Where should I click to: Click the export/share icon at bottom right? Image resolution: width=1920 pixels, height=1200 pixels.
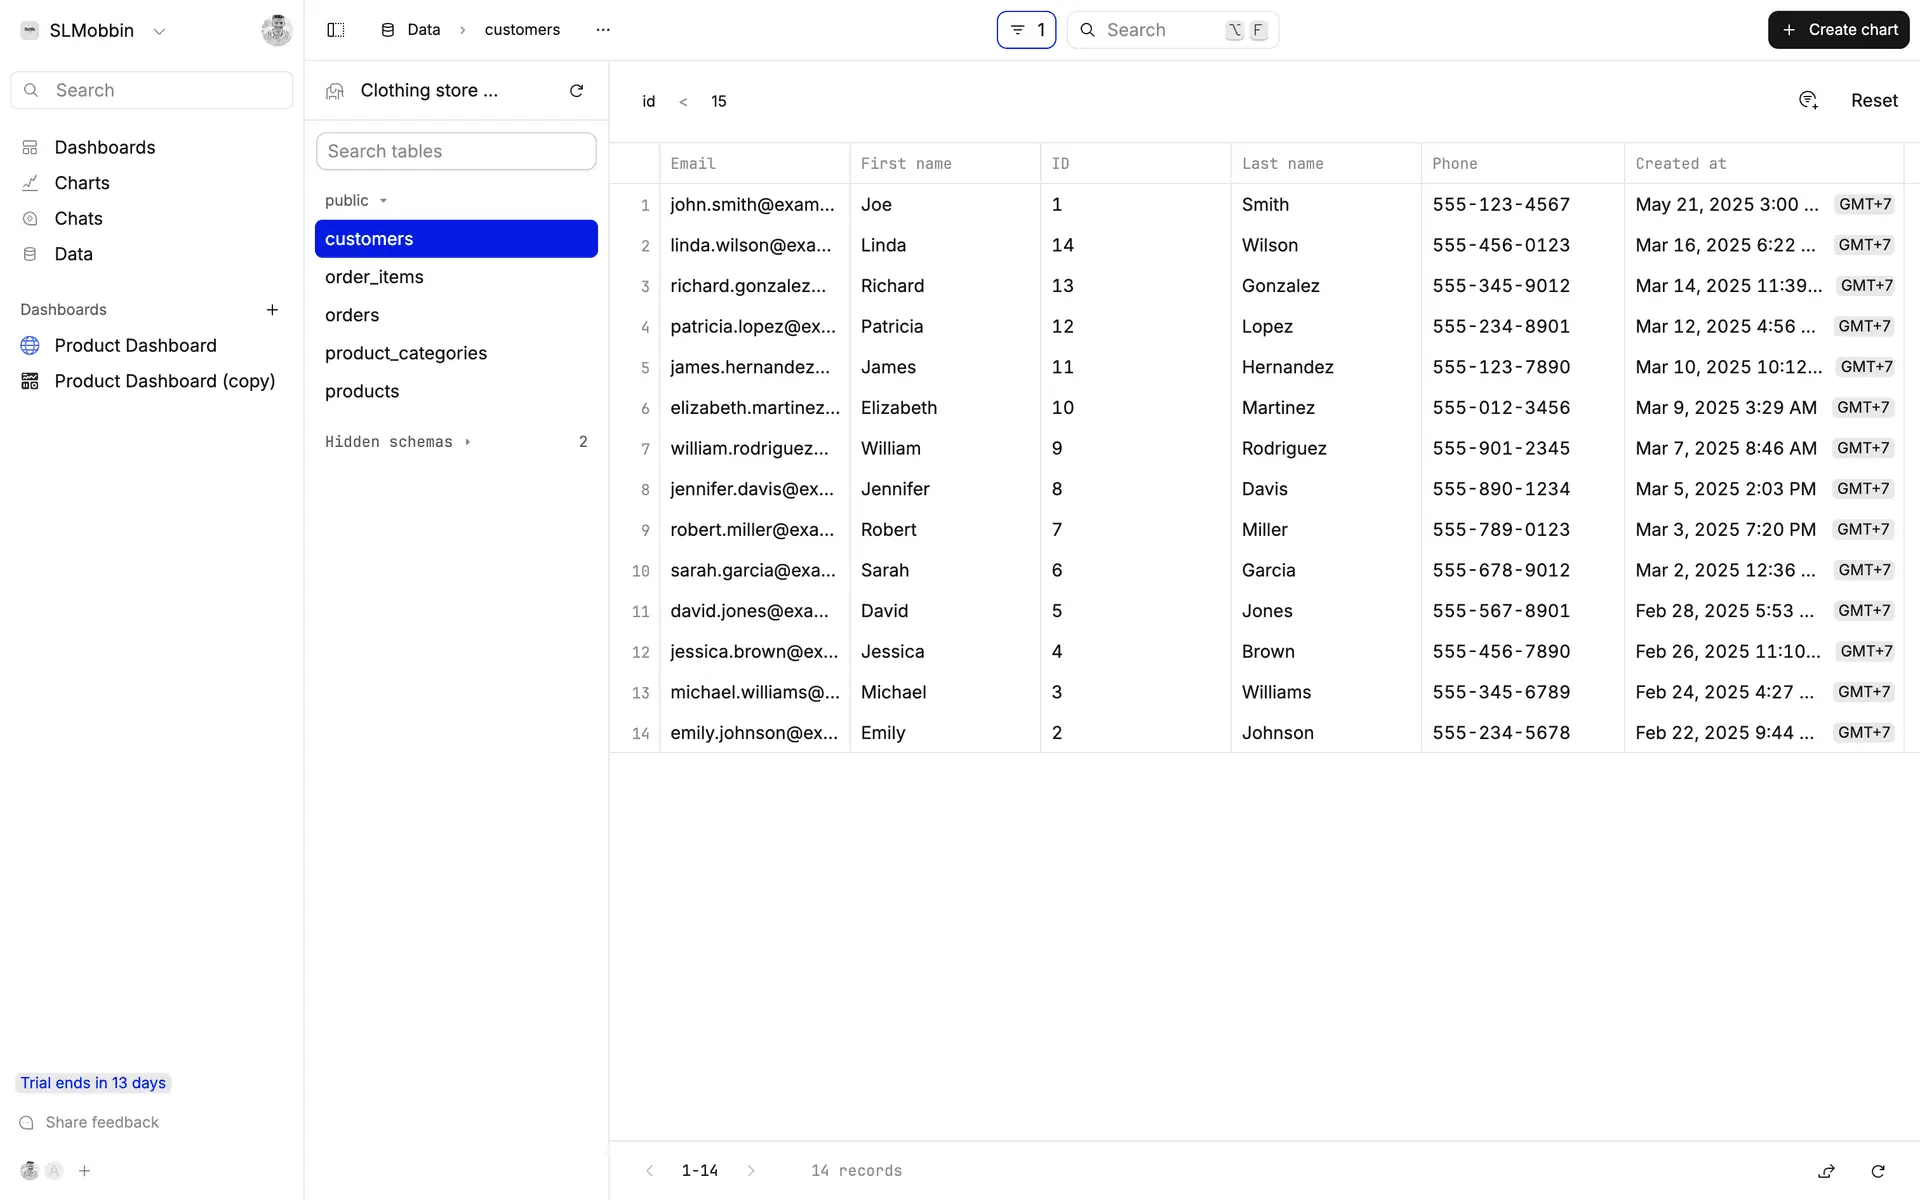[x=1826, y=1171]
